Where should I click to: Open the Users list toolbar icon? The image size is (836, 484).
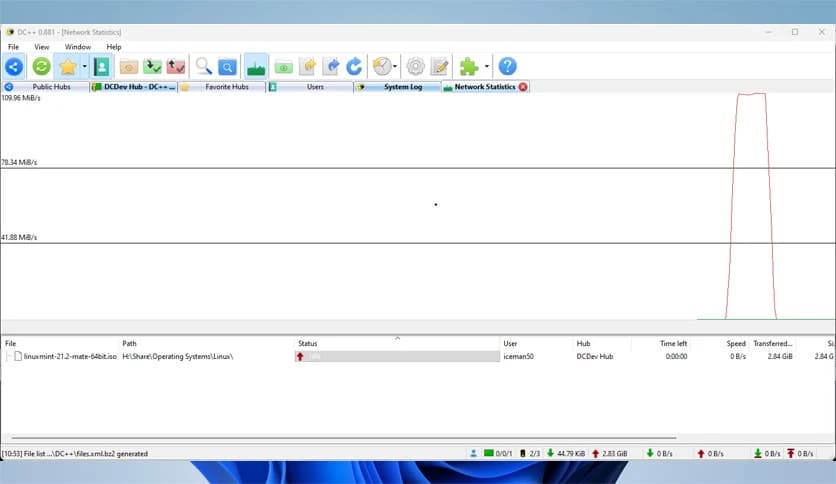(101, 67)
